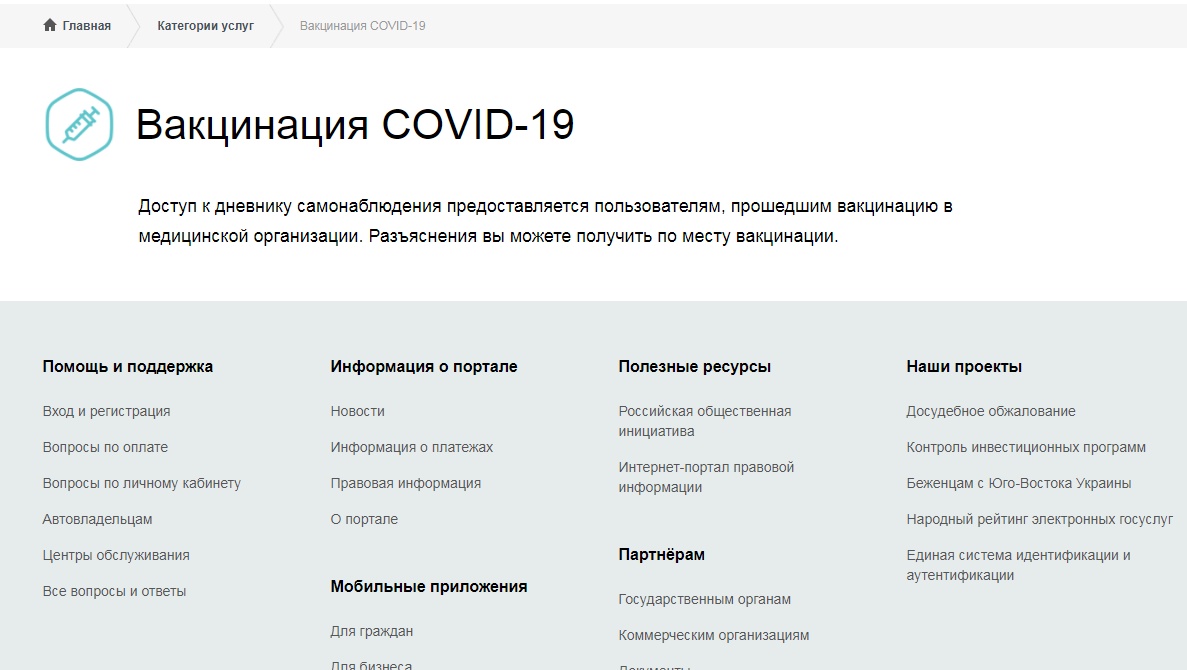The image size is (1187, 670).
Task: Open Интернет-портал правовой информации link
Action: coord(705,477)
